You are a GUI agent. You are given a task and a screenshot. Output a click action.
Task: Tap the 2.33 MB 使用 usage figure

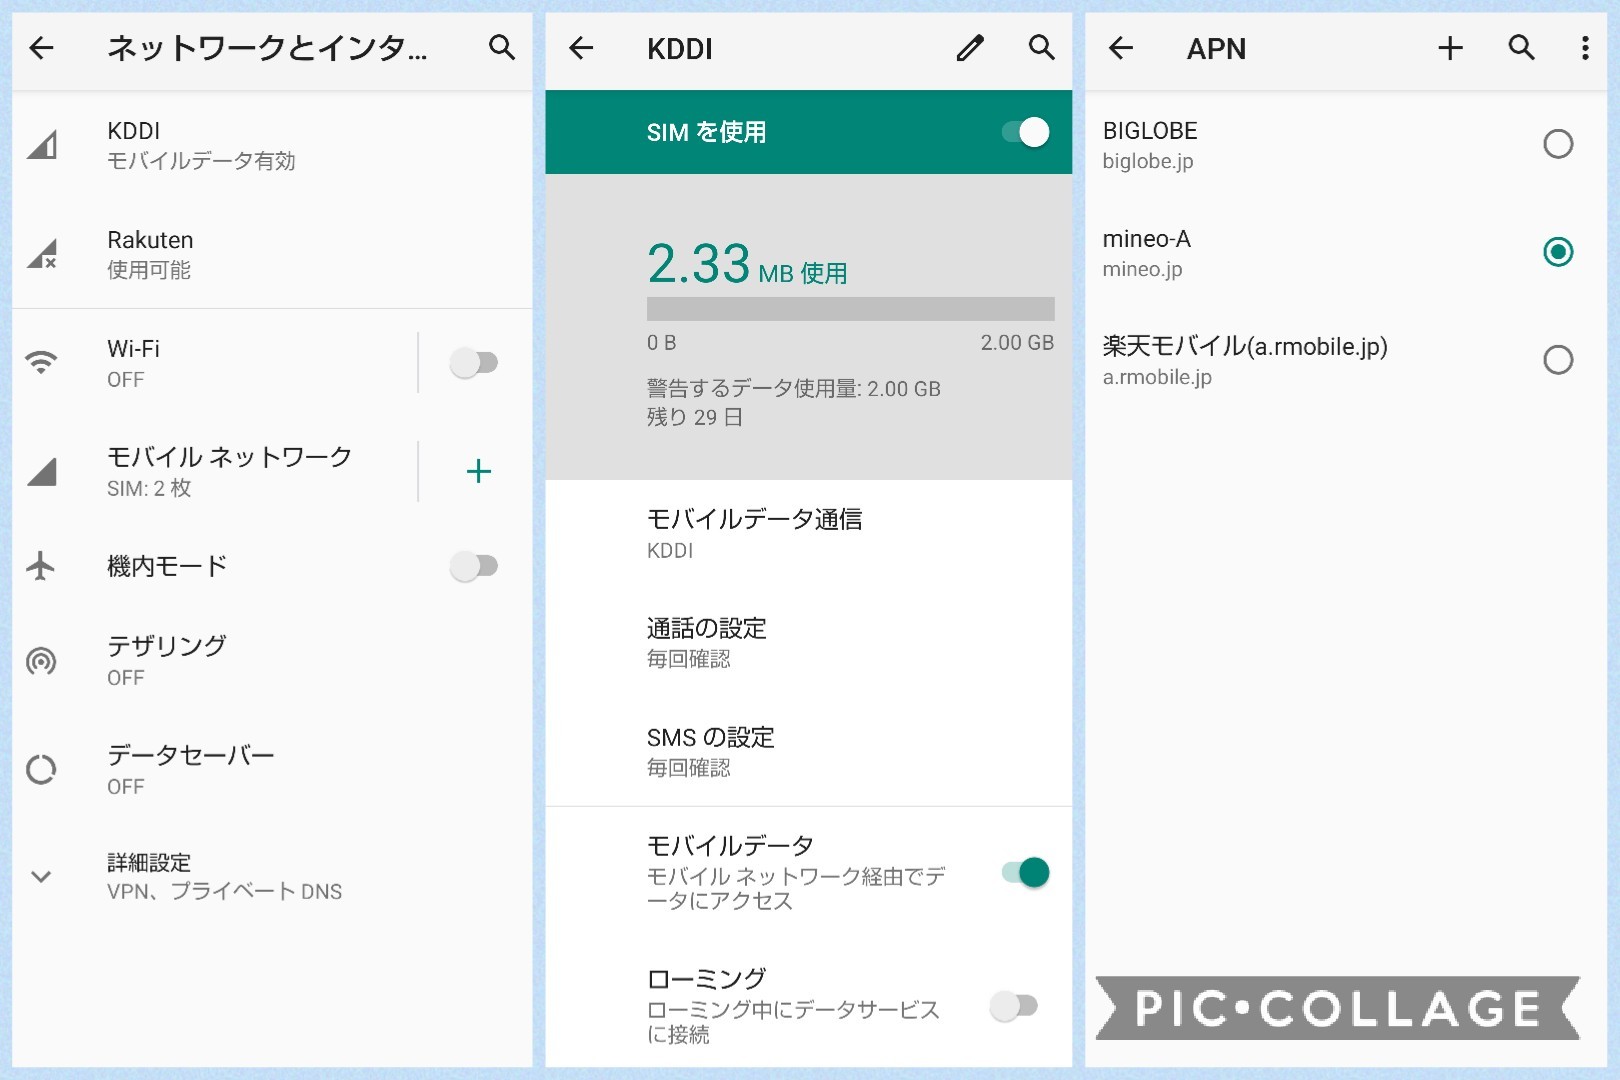pyautogui.click(x=747, y=265)
